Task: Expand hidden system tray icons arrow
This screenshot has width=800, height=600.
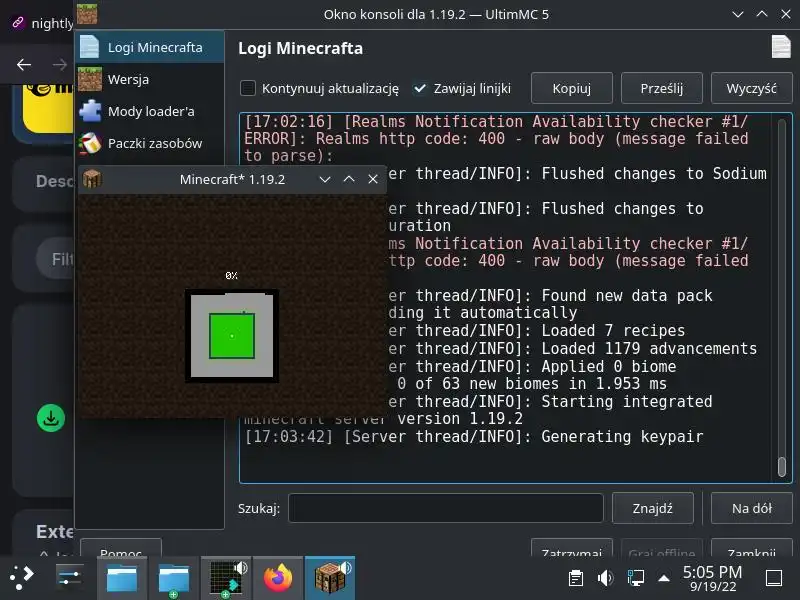Action: tap(664, 578)
